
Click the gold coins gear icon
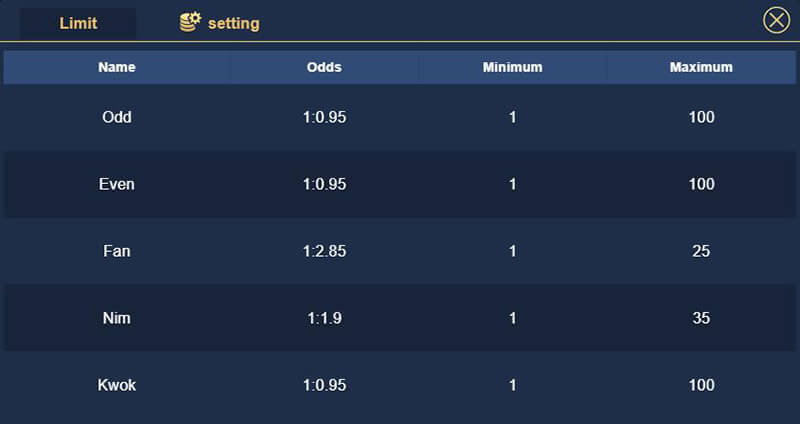click(x=190, y=22)
